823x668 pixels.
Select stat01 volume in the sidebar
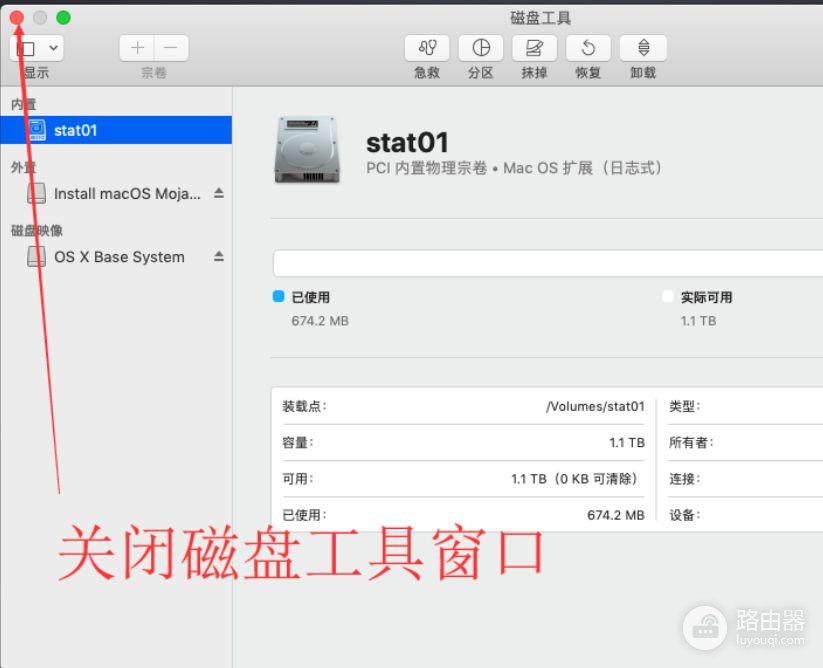[75, 130]
